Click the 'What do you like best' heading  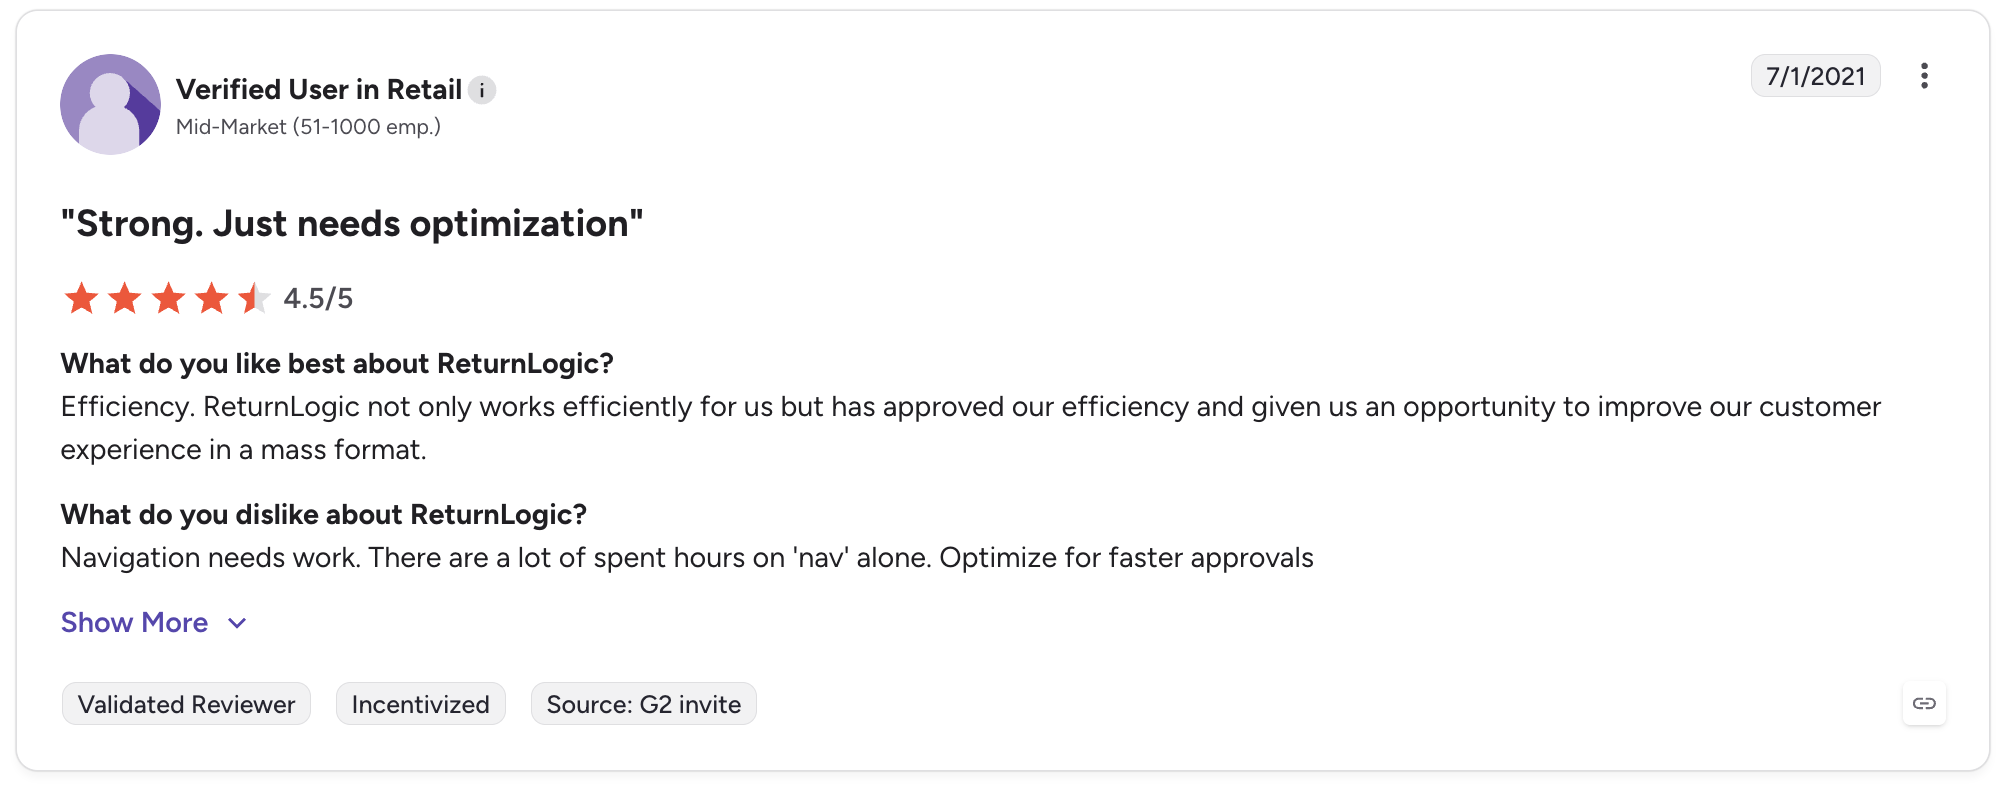tap(337, 363)
